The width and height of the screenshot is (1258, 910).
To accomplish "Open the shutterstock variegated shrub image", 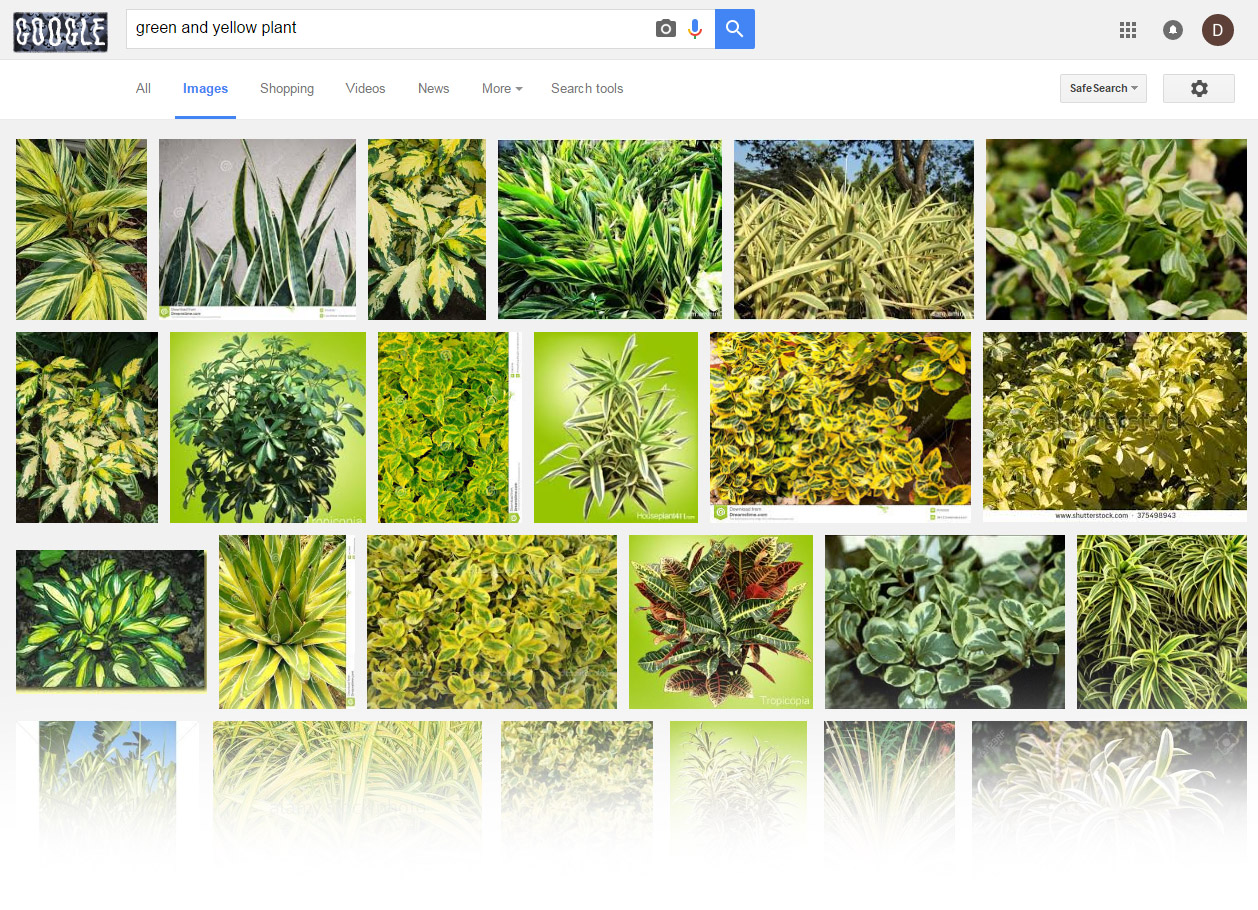I will 1114,425.
